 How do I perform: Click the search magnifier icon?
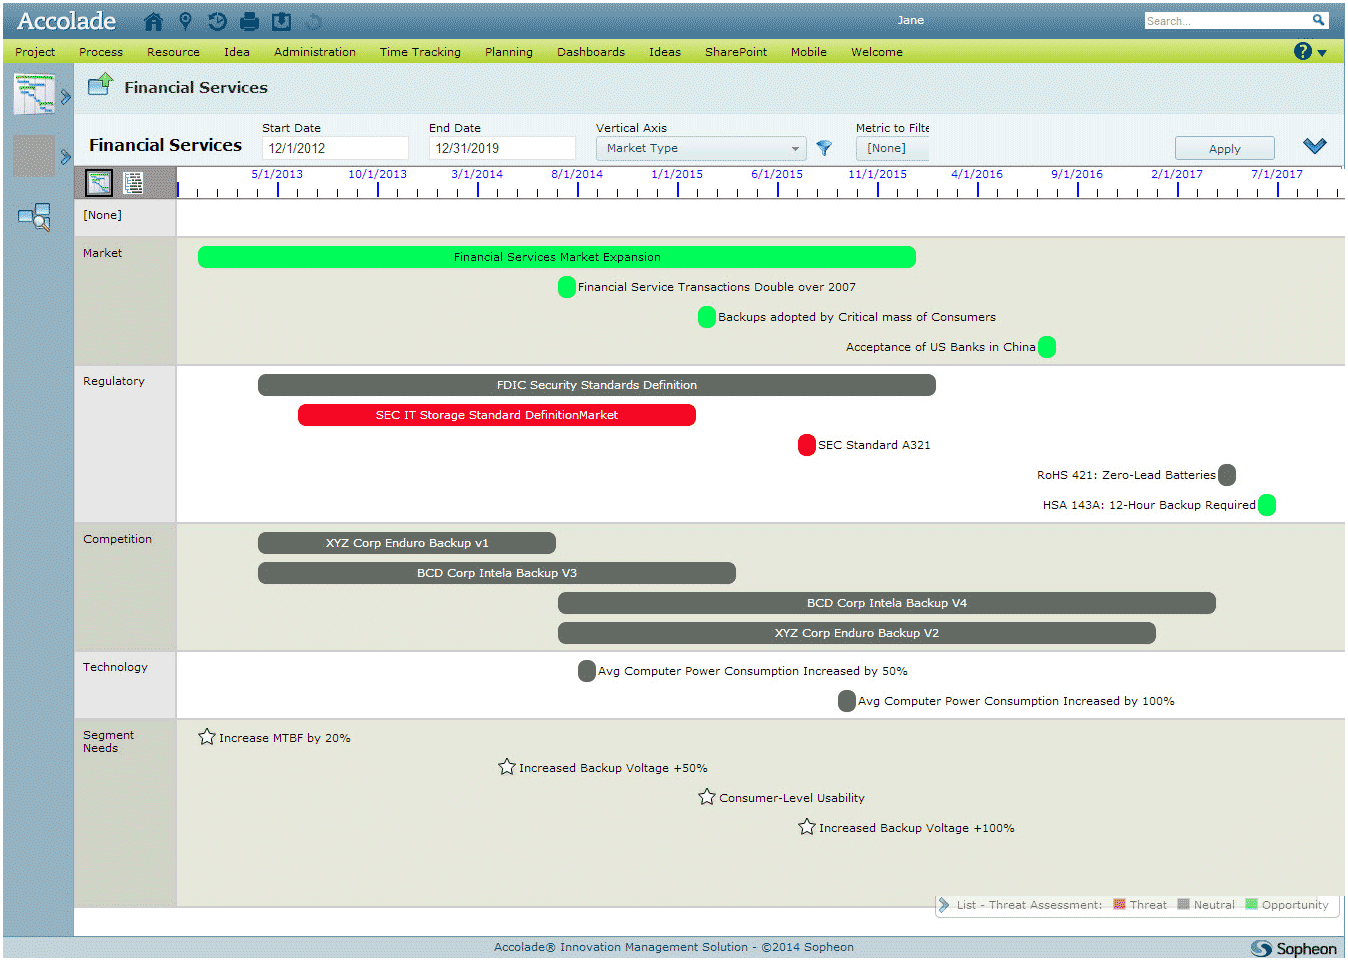[1318, 20]
